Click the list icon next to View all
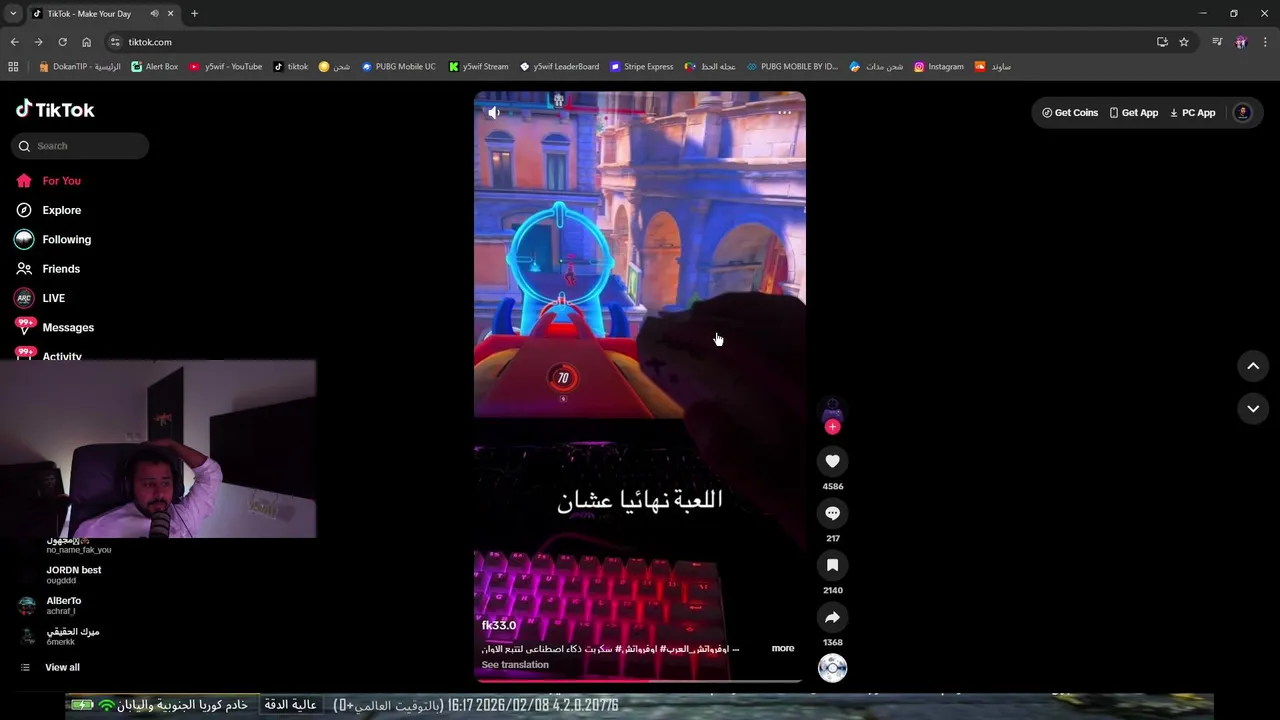 pyautogui.click(x=25, y=667)
